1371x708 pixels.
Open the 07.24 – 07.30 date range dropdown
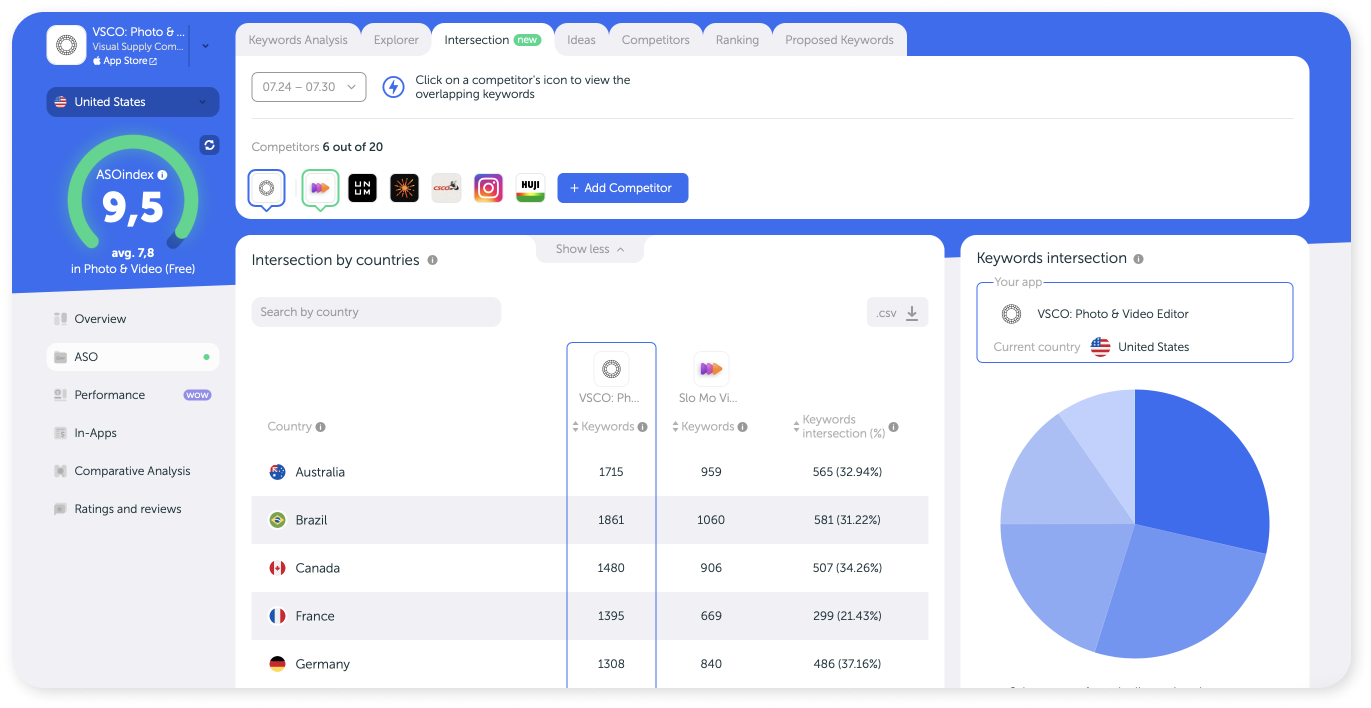(x=309, y=87)
